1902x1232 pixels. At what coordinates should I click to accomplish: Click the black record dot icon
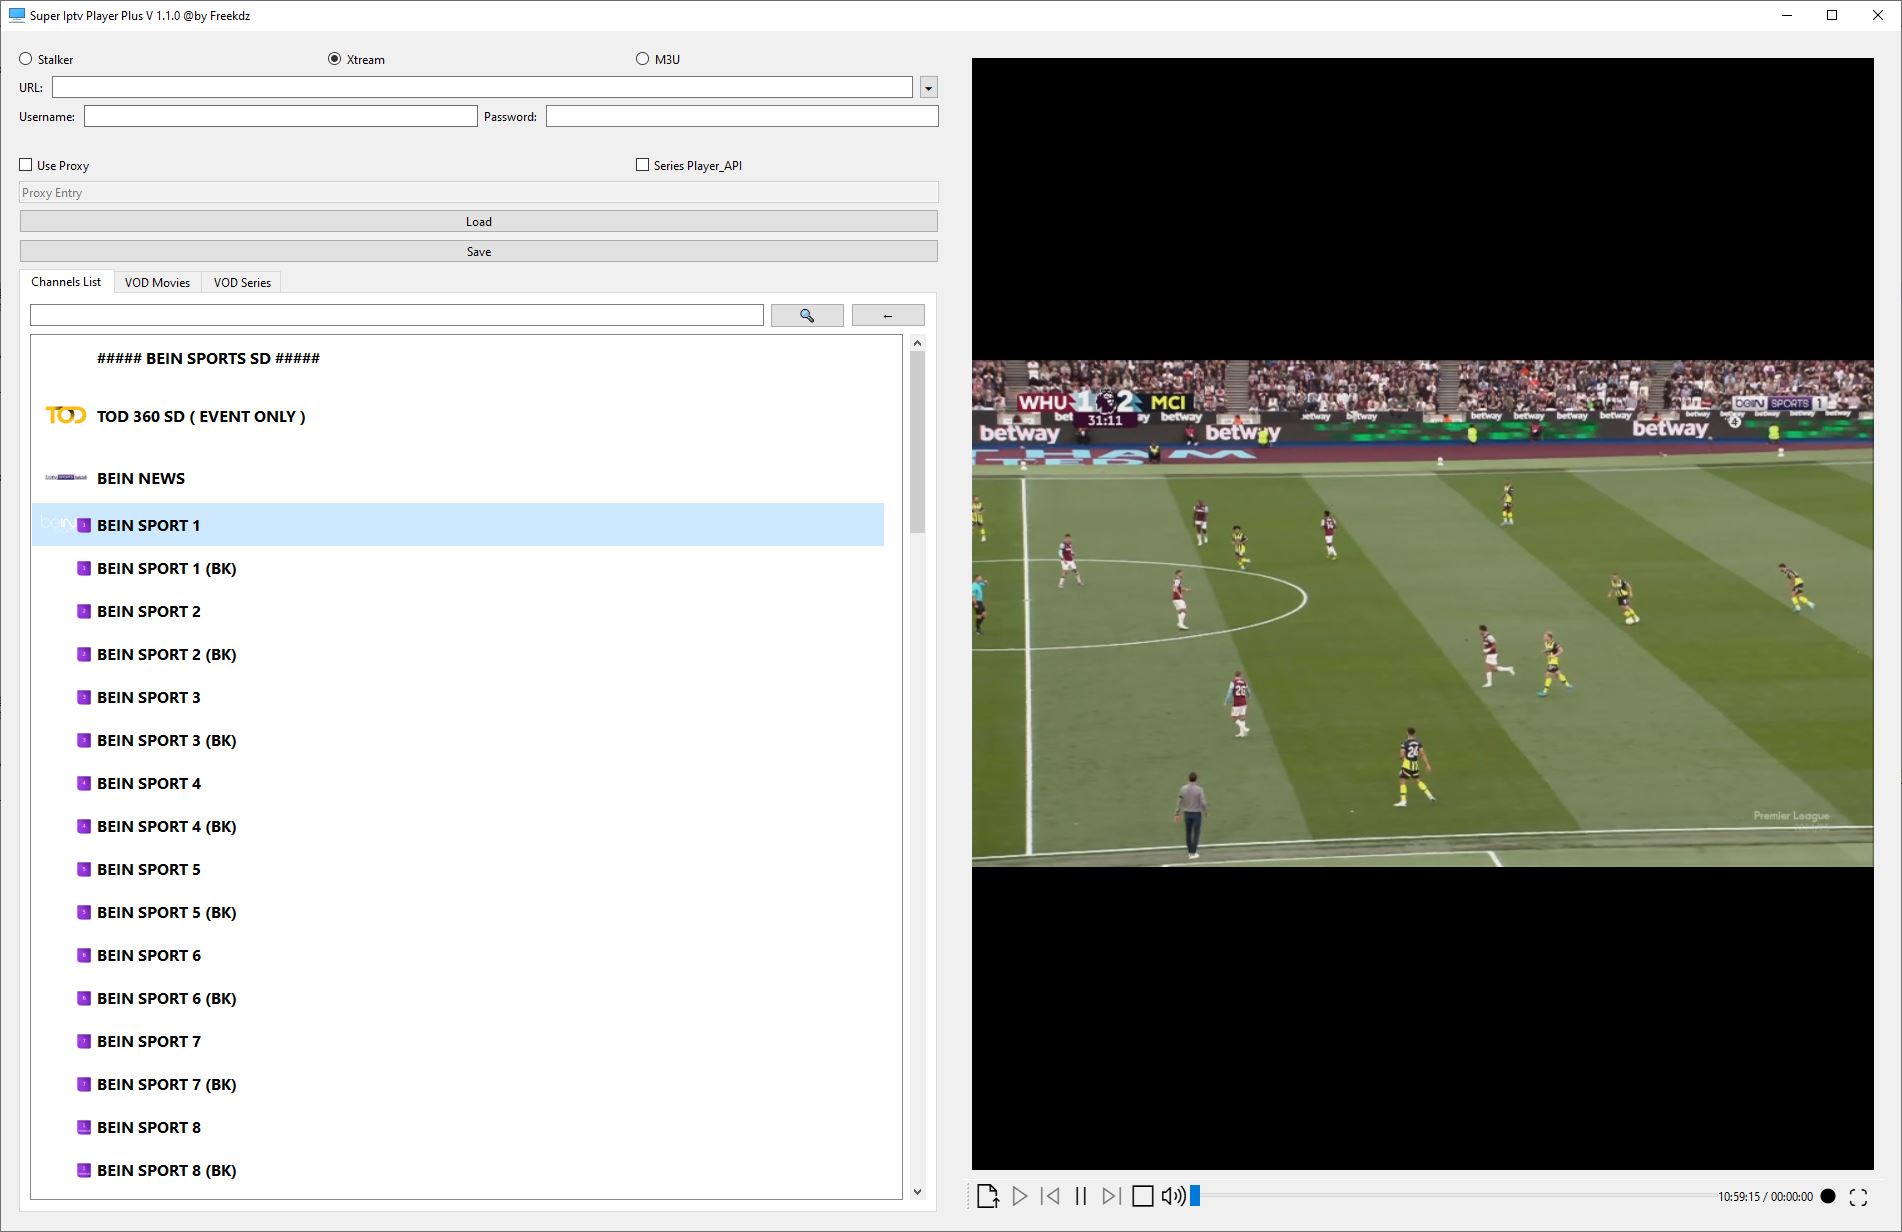(x=1828, y=1196)
